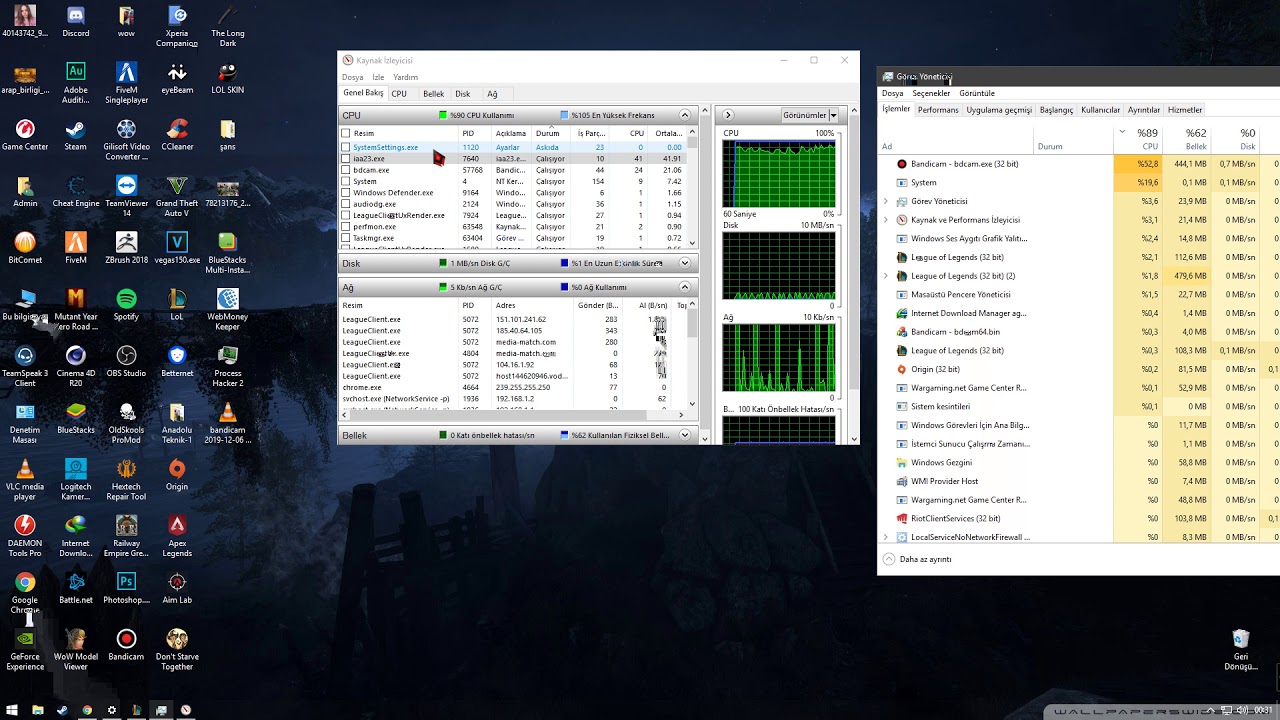
Task: Expand the Bellek section chevron
Action: [x=685, y=435]
